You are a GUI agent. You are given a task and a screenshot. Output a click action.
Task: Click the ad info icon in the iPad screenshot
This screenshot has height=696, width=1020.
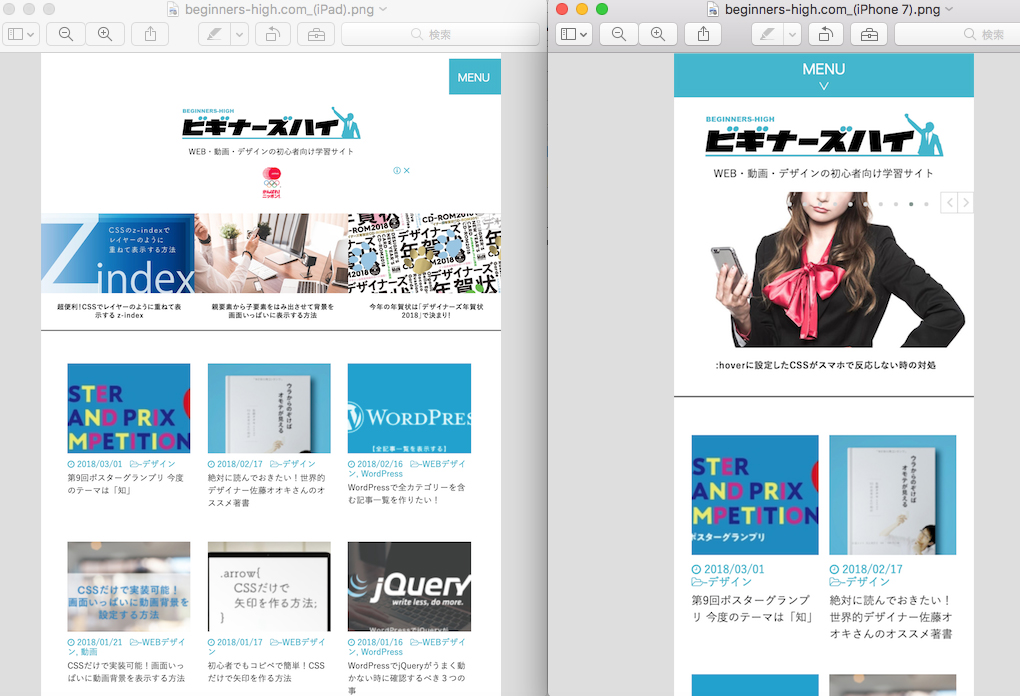point(396,170)
